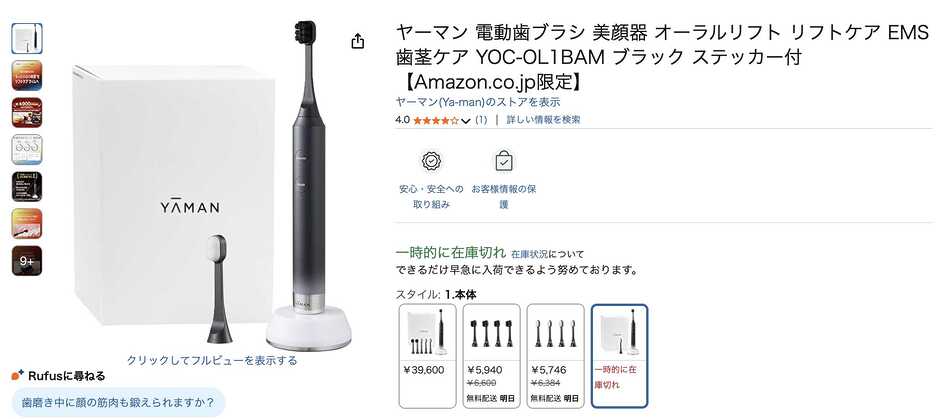Open the 詳しい情報を検索 link
940x419 pixels.
(x=543, y=120)
